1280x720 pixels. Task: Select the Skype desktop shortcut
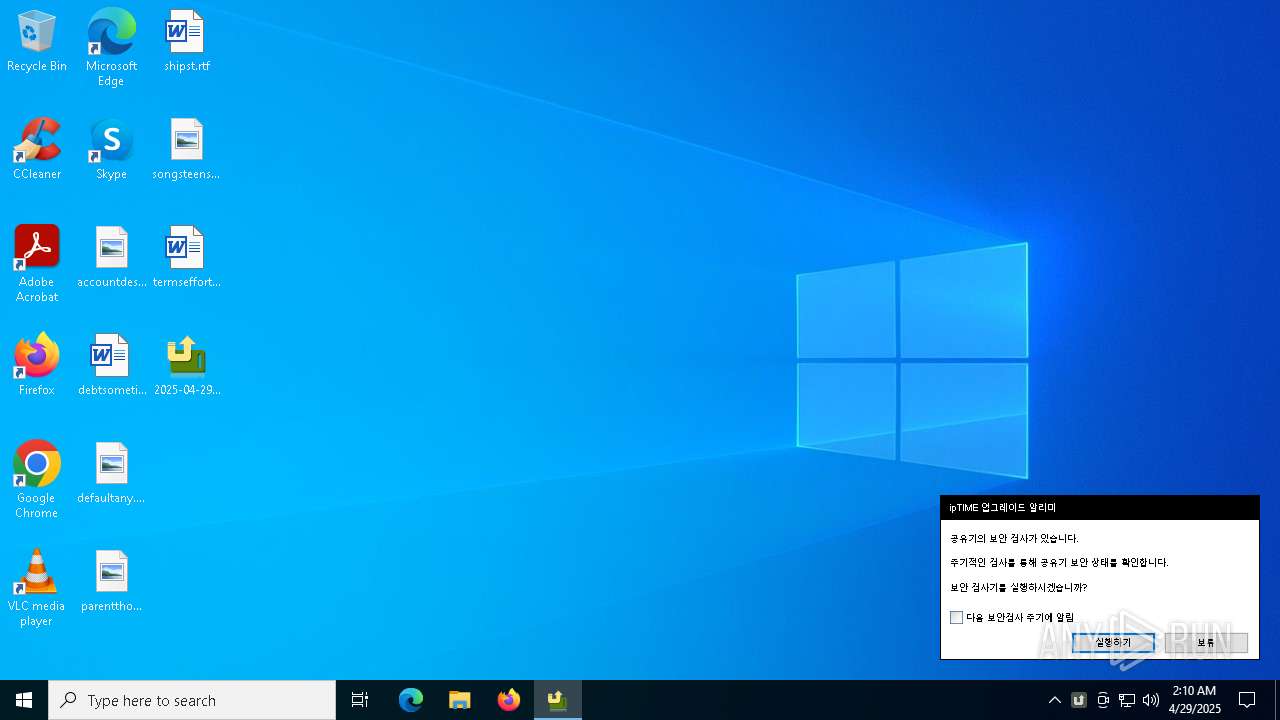click(x=111, y=150)
